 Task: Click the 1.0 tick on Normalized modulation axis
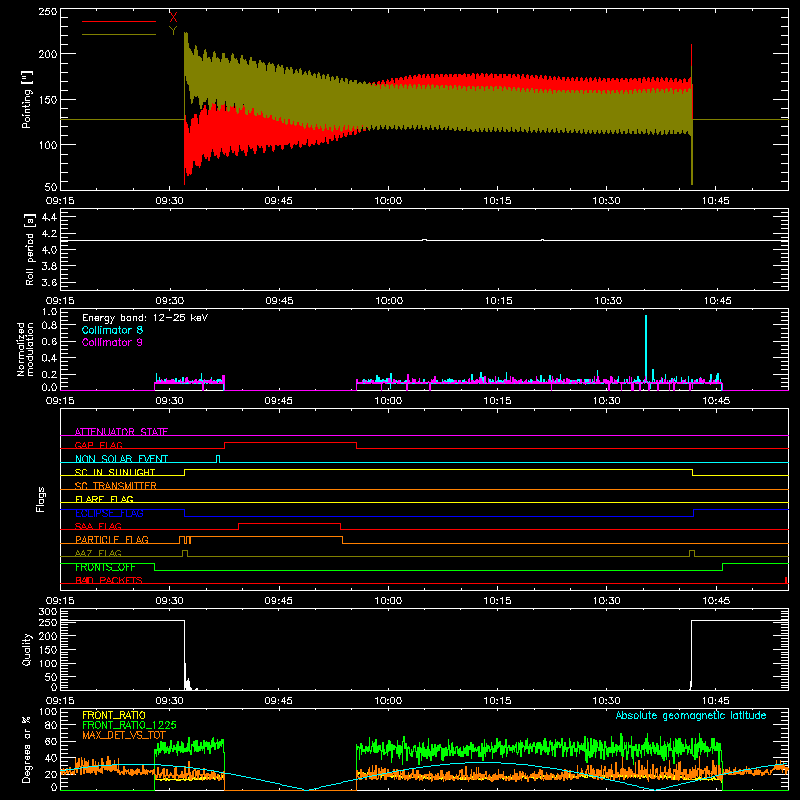[x=49, y=311]
